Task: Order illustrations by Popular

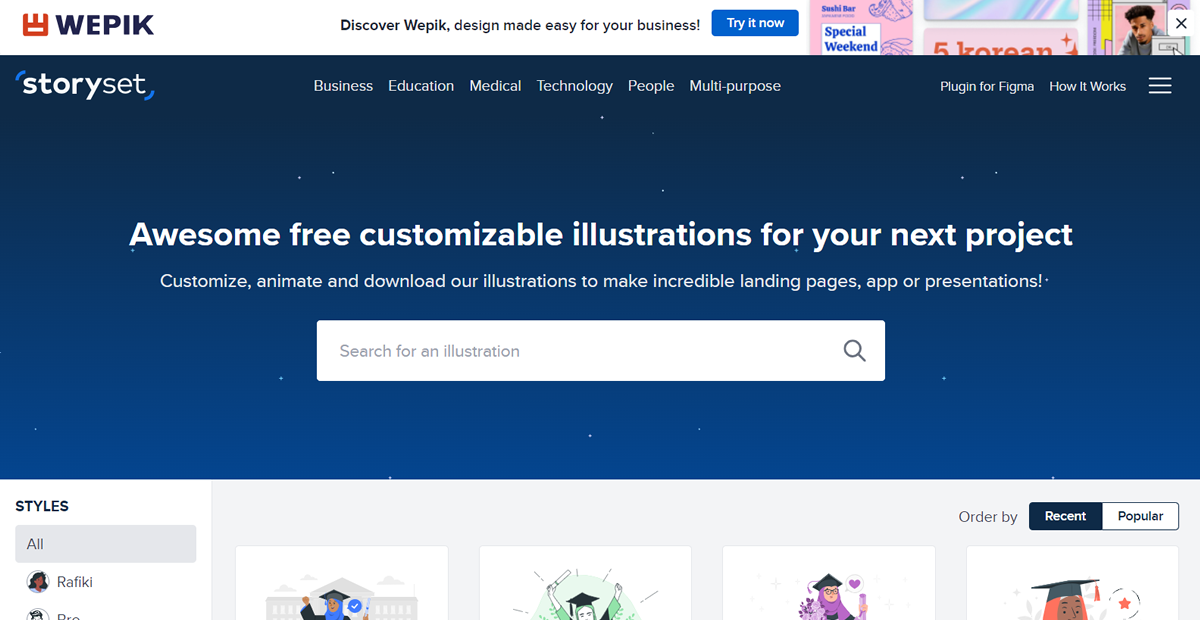Action: pyautogui.click(x=1140, y=516)
